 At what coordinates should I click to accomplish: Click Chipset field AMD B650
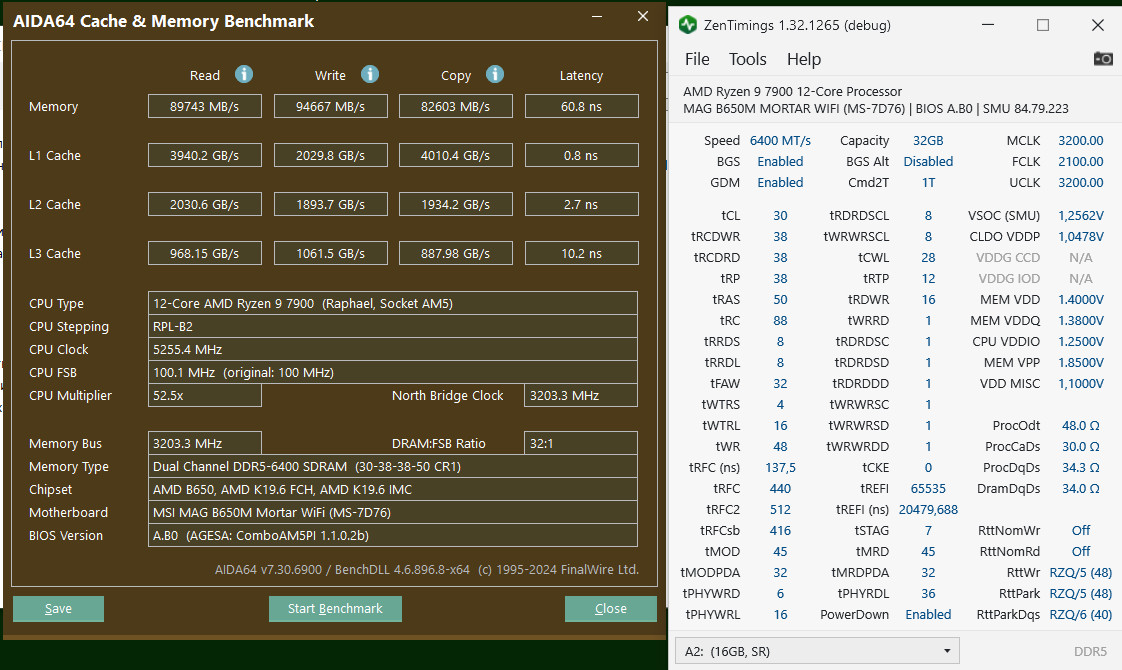pos(393,489)
